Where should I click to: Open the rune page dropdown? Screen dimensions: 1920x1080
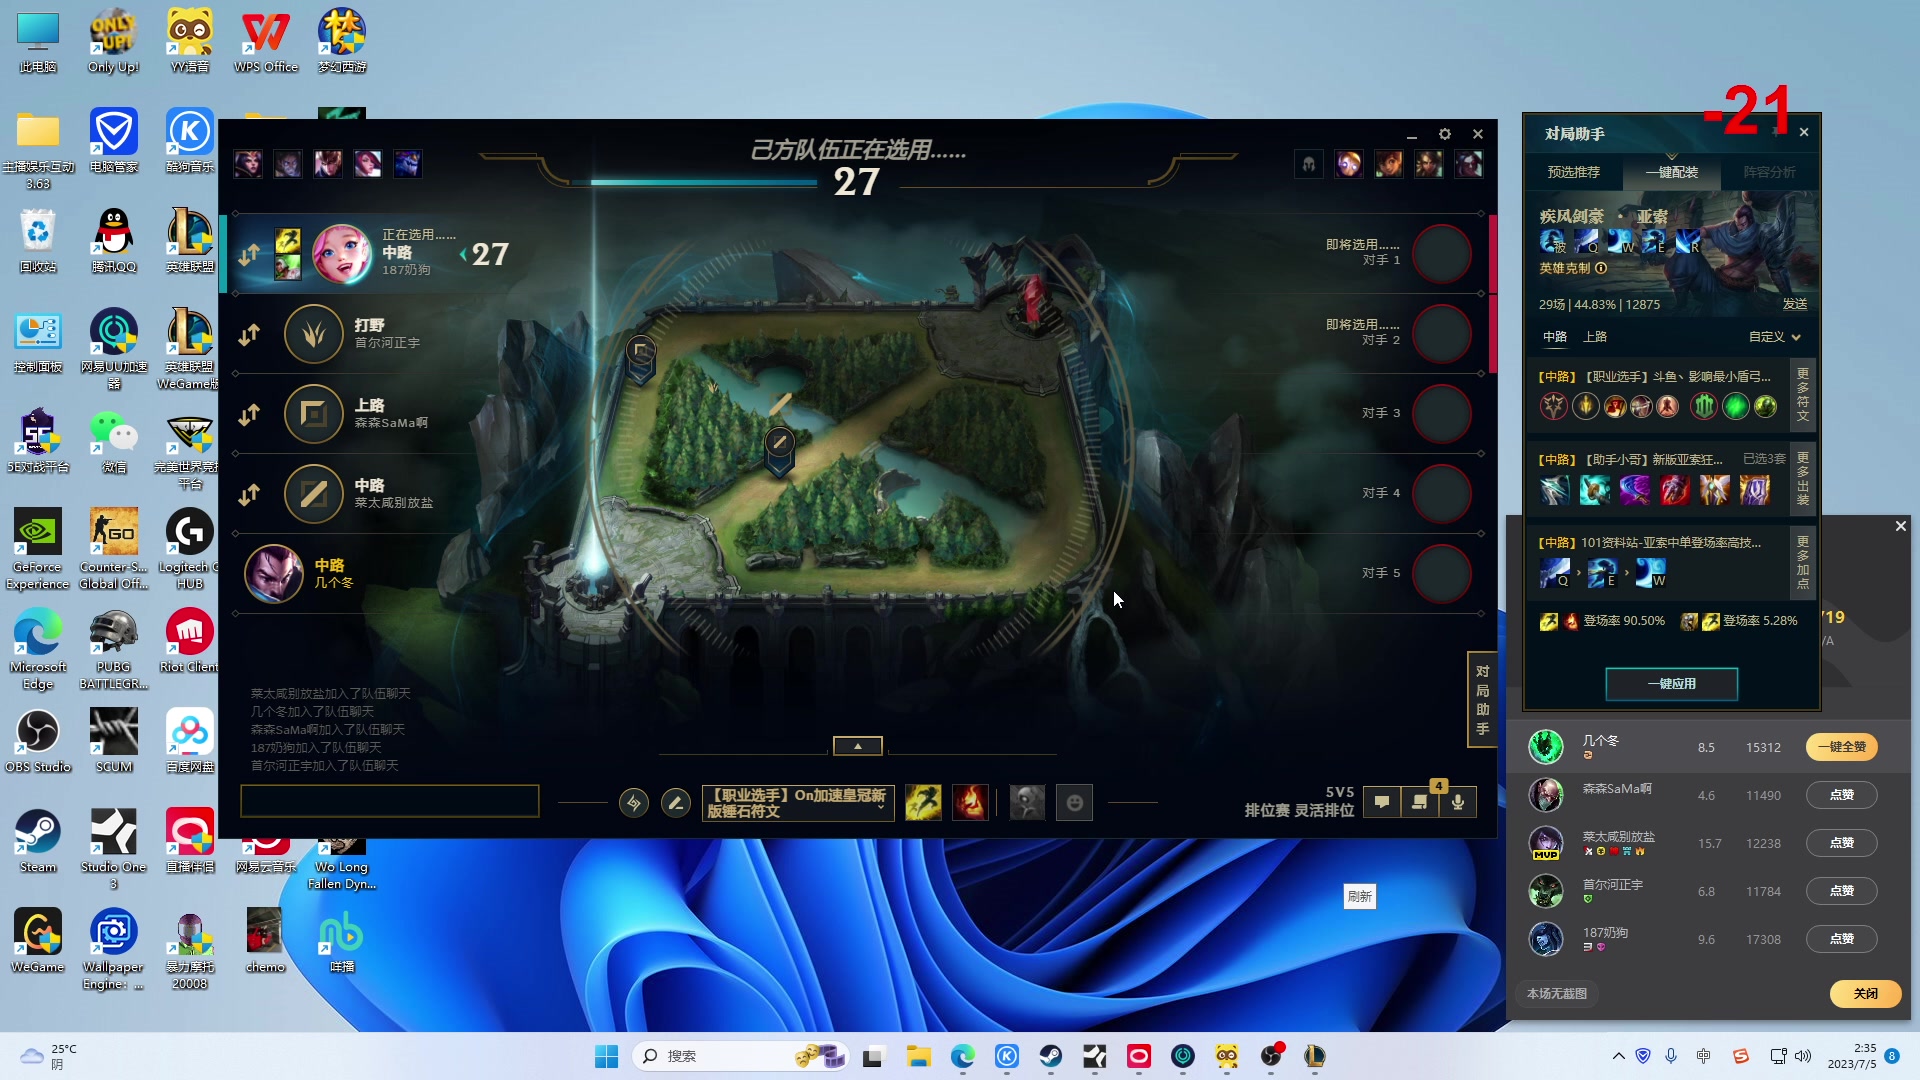click(x=798, y=803)
